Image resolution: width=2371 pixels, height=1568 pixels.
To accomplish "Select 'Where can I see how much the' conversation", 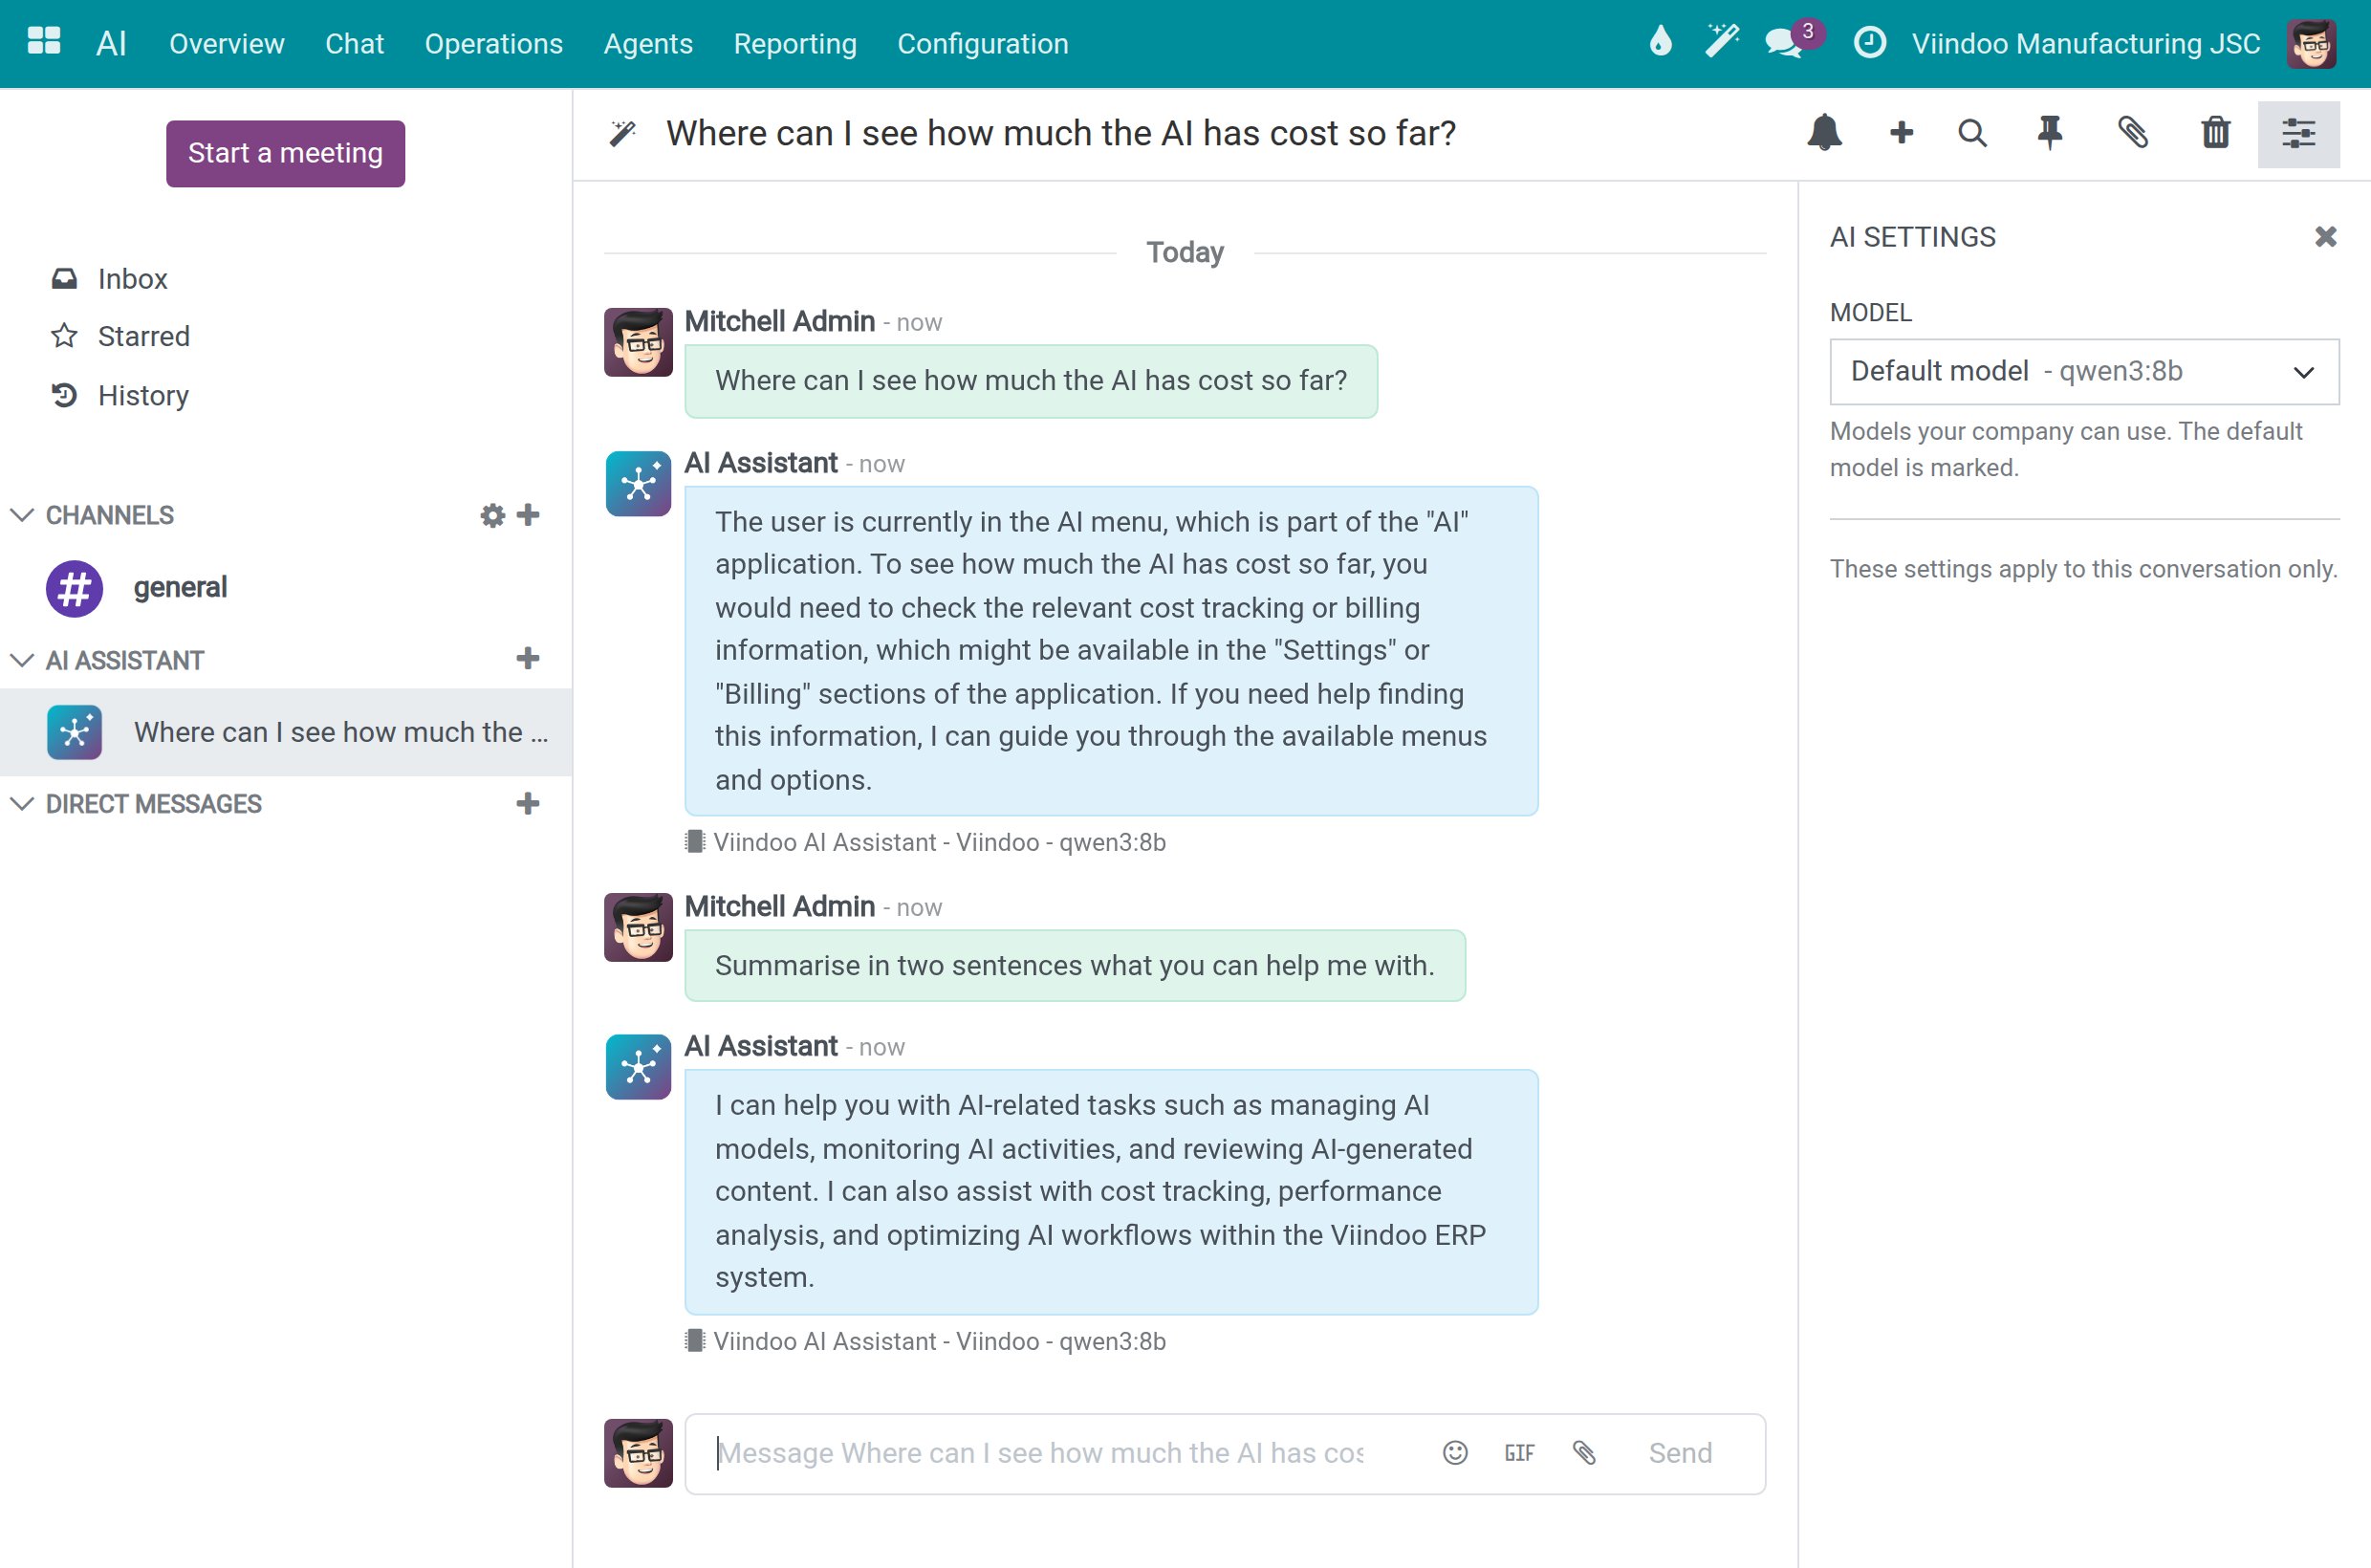I will click(286, 732).
